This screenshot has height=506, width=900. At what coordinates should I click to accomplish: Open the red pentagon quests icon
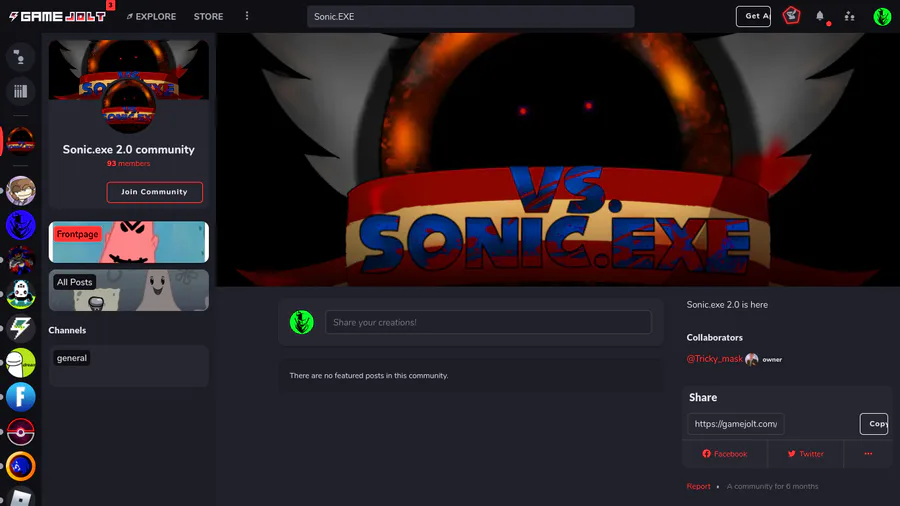(792, 15)
